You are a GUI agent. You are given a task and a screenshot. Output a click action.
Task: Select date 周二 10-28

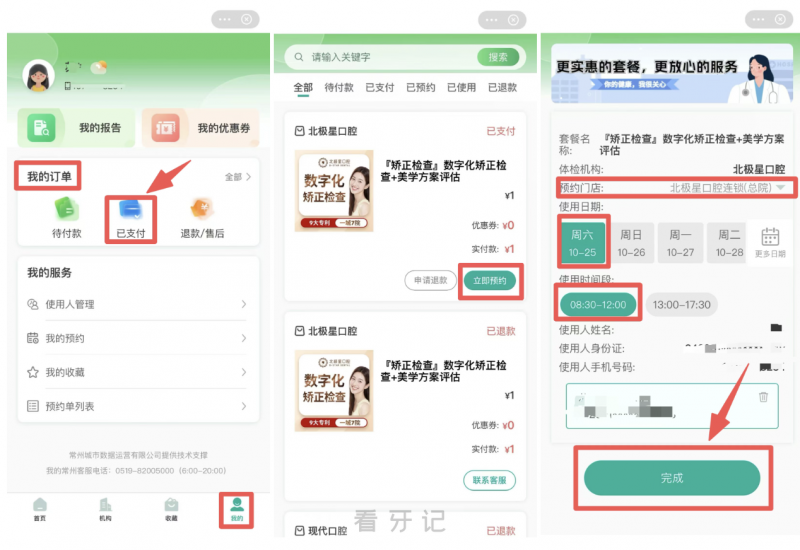(x=729, y=243)
